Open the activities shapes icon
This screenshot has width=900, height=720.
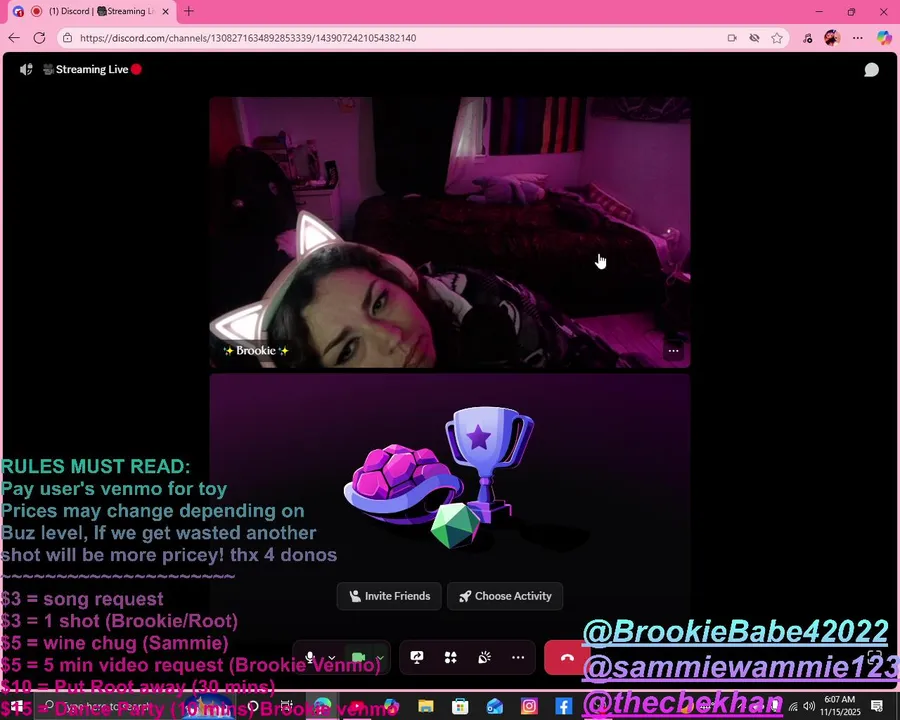pos(451,657)
